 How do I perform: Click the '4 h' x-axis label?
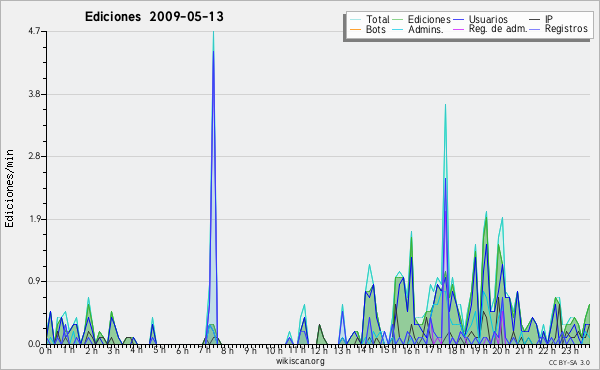coord(136,350)
